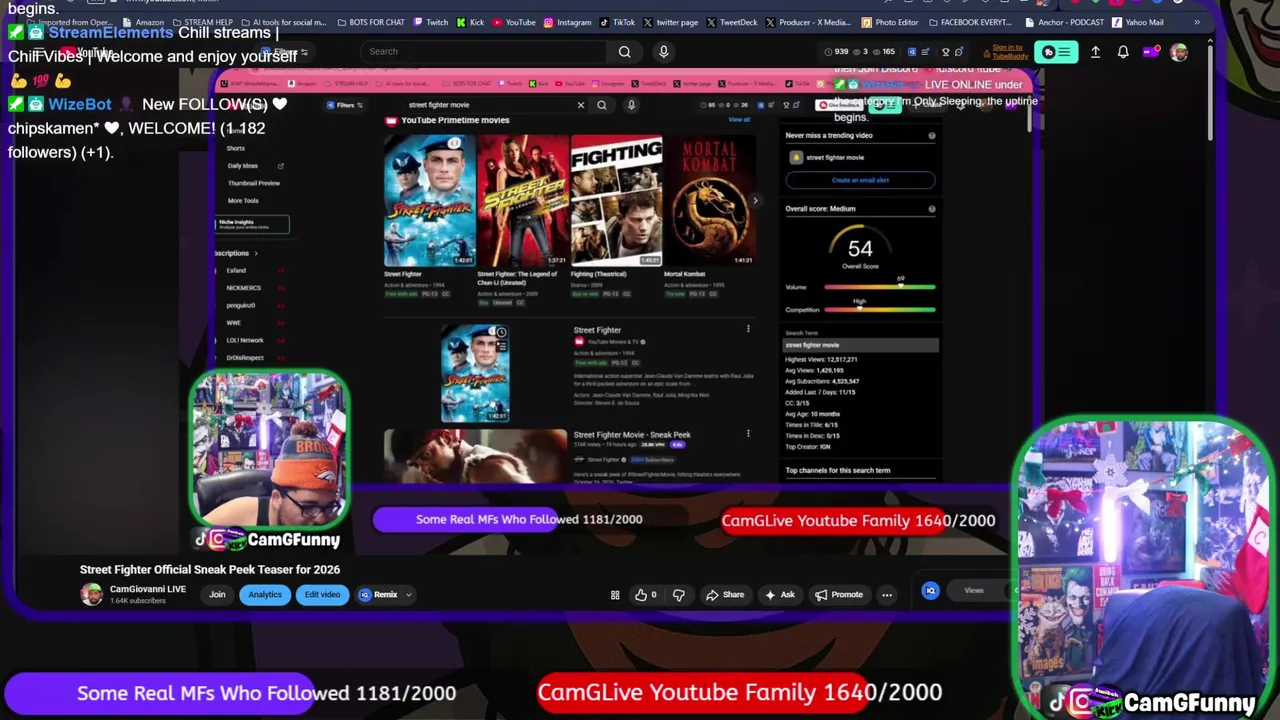Click help icon beside 'Never miss a trending video'
This screenshot has width=1280, height=720.
click(932, 135)
